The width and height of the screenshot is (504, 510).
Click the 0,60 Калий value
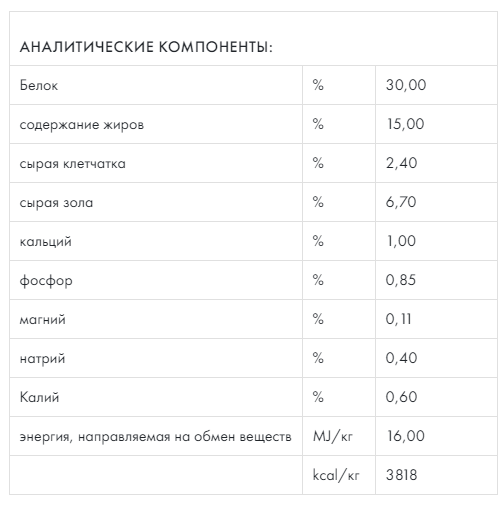point(401,397)
